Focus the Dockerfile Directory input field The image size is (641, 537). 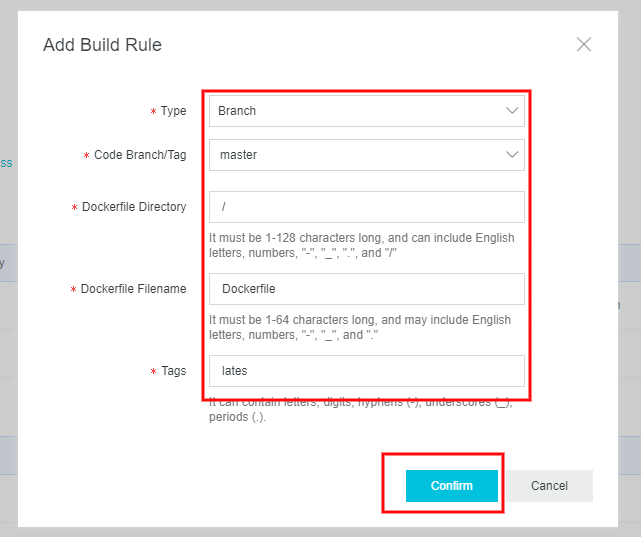click(366, 207)
